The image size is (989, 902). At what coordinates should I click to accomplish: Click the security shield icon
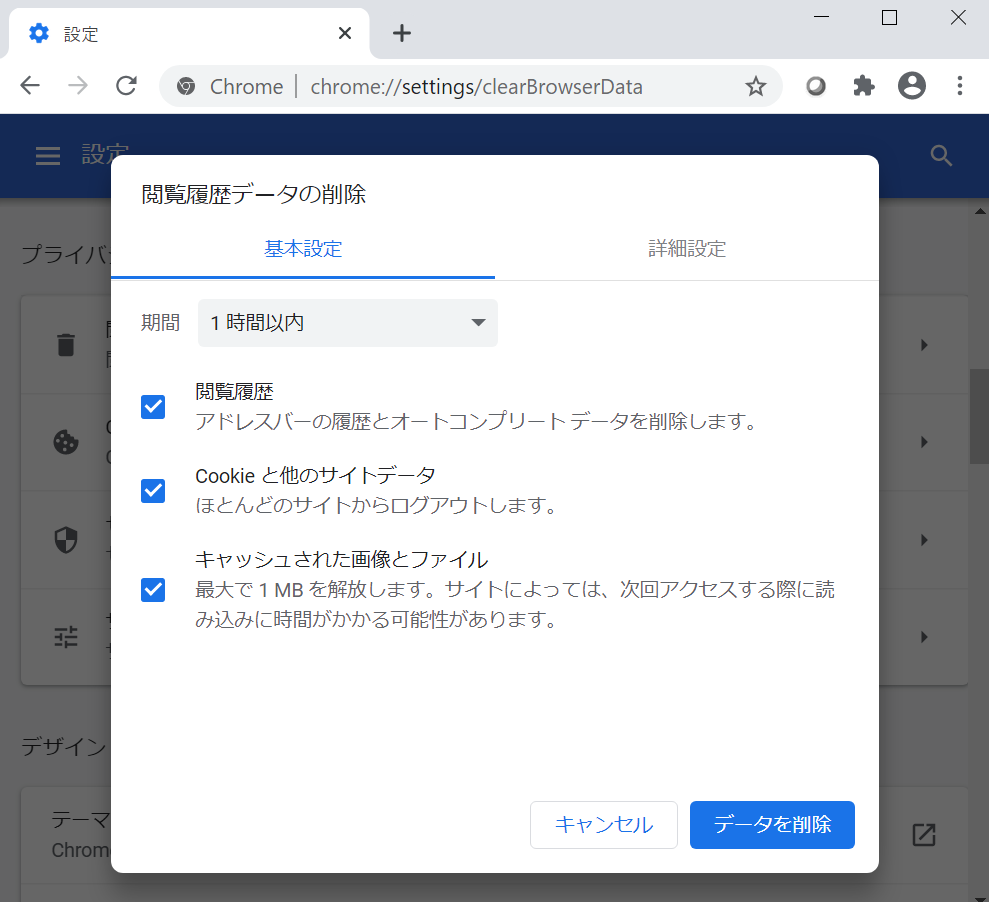point(66,540)
